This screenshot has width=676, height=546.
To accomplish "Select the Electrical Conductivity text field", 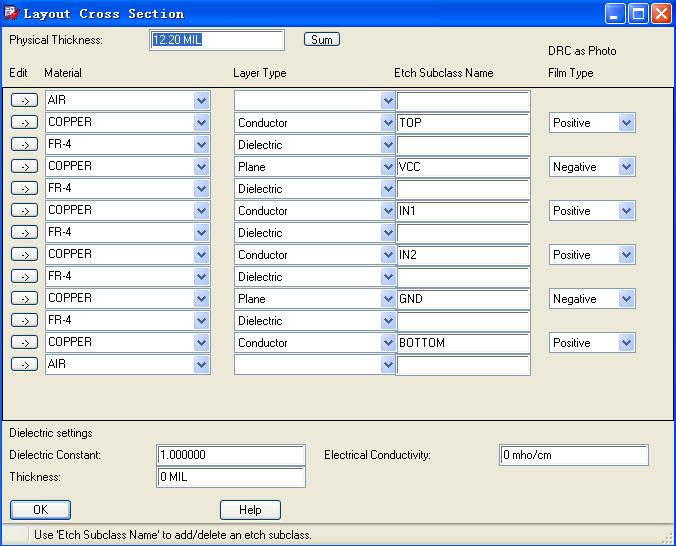I will coord(573,455).
